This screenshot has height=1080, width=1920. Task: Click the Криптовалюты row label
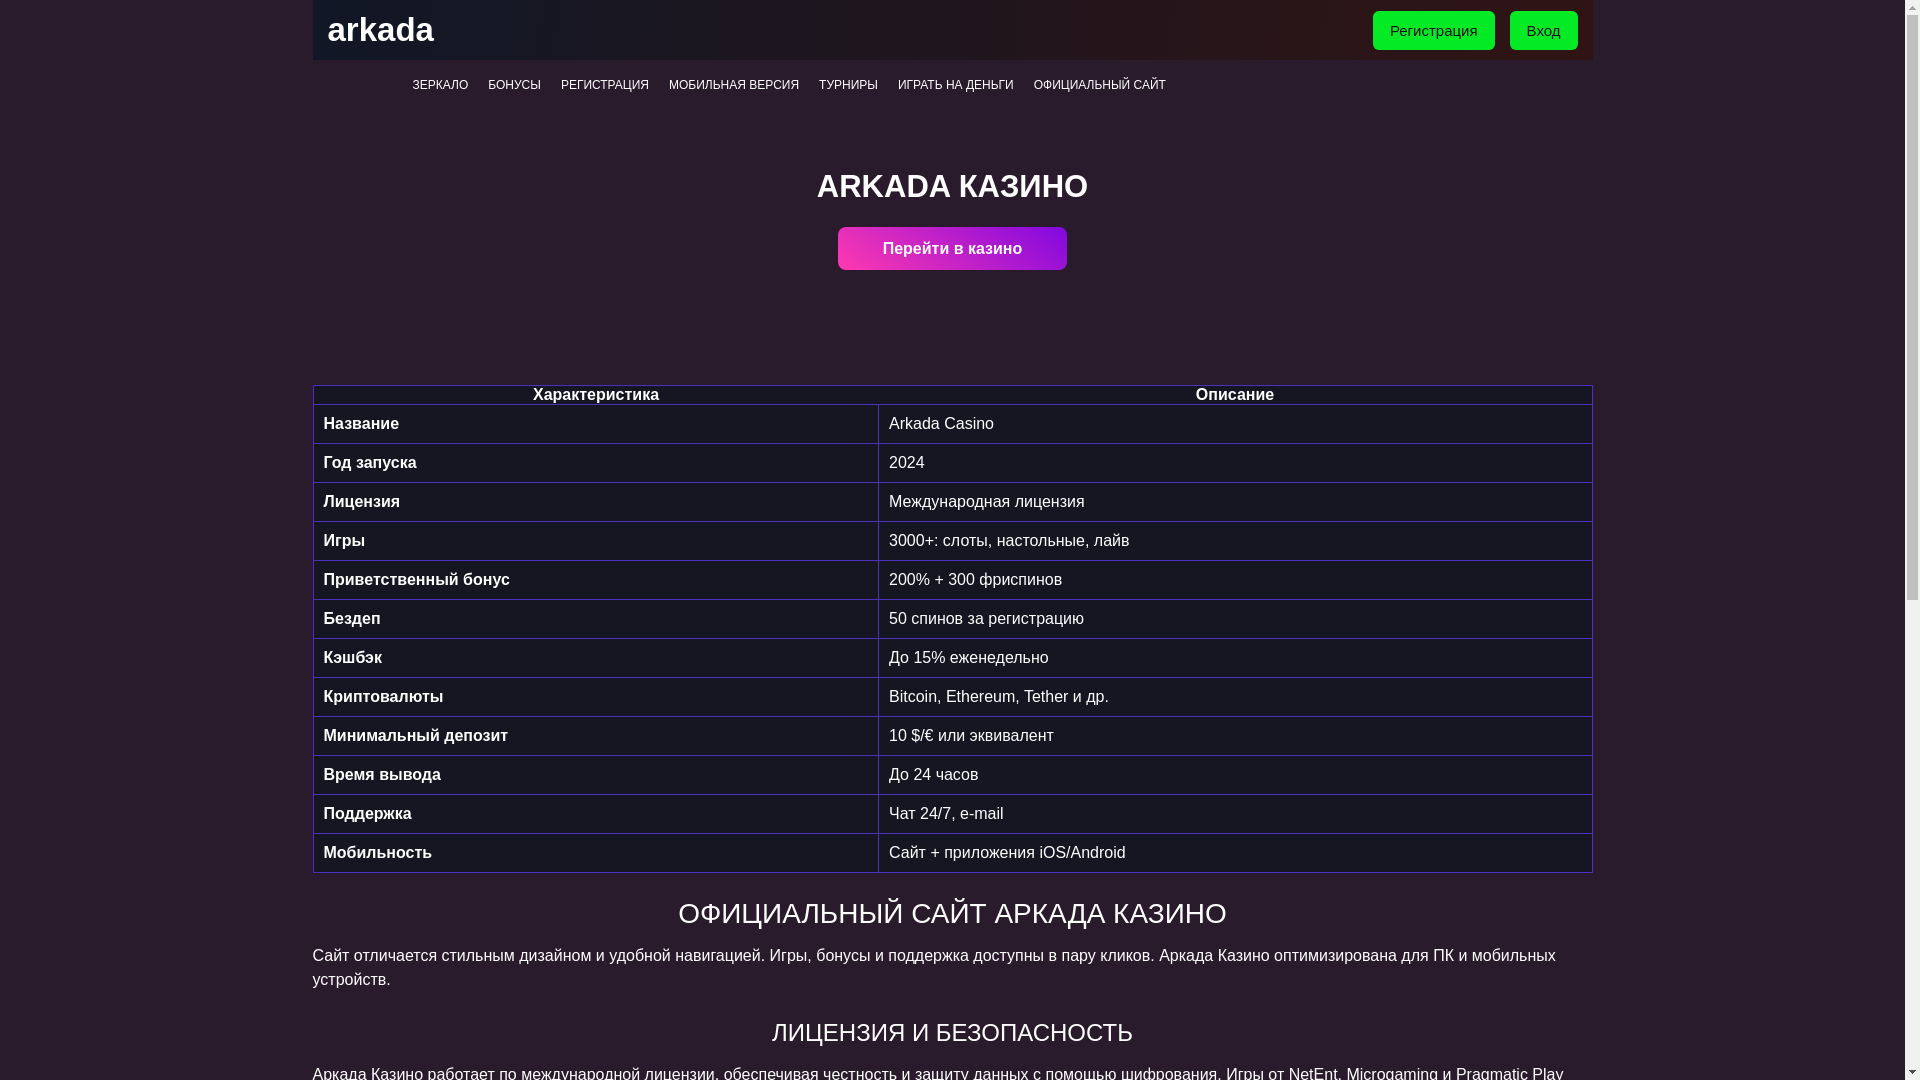(383, 697)
